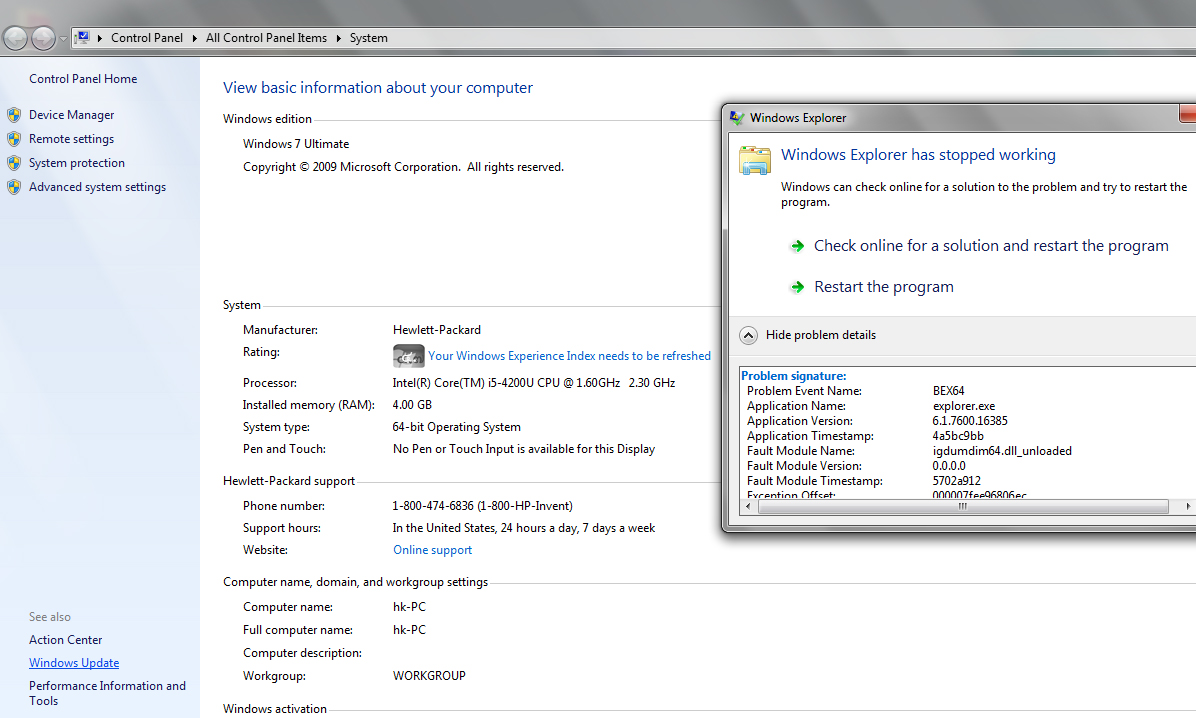Click green arrow beside Restart the program

coord(797,287)
